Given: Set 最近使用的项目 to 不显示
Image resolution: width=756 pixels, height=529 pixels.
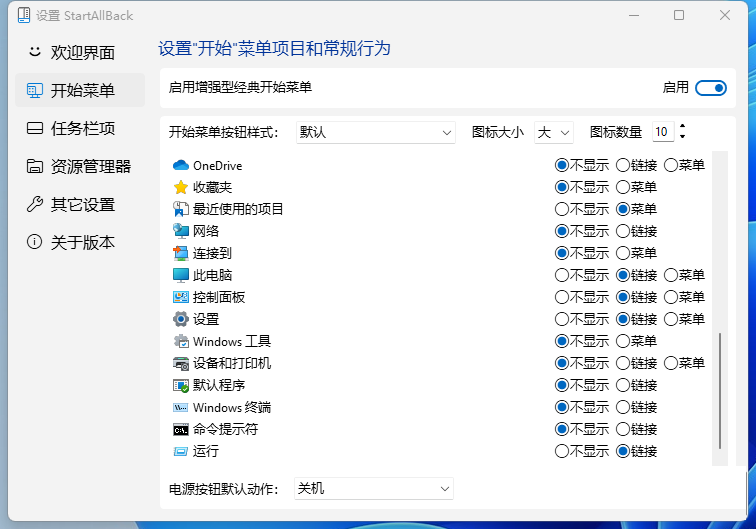Looking at the screenshot, I should click(x=582, y=209).
